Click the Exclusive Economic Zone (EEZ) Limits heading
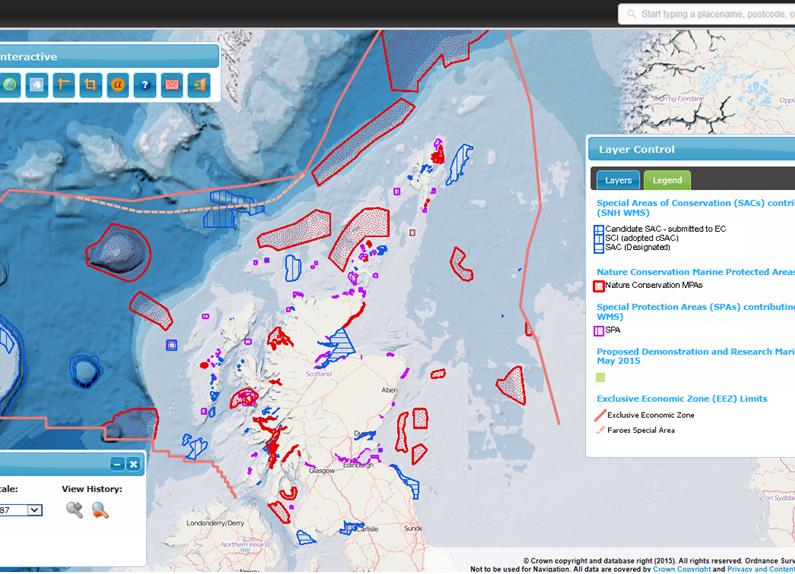The image size is (795, 574). (682, 399)
